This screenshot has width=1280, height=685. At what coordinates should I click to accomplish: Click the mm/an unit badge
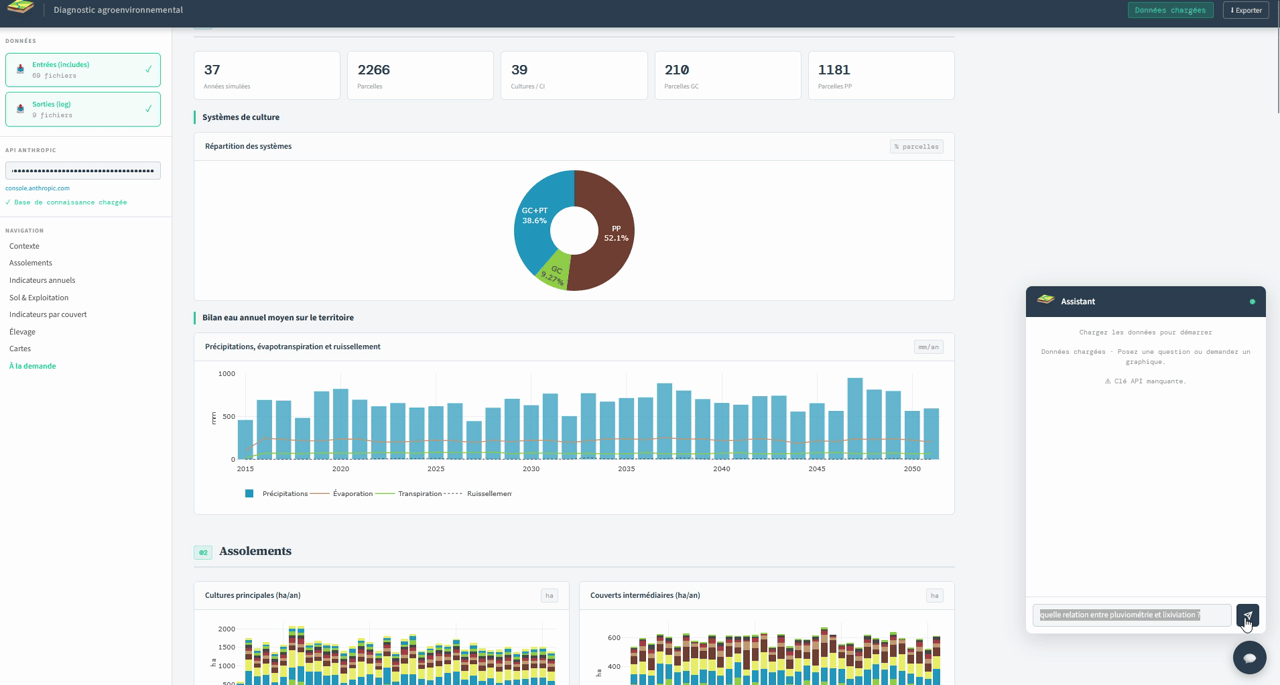click(928, 347)
